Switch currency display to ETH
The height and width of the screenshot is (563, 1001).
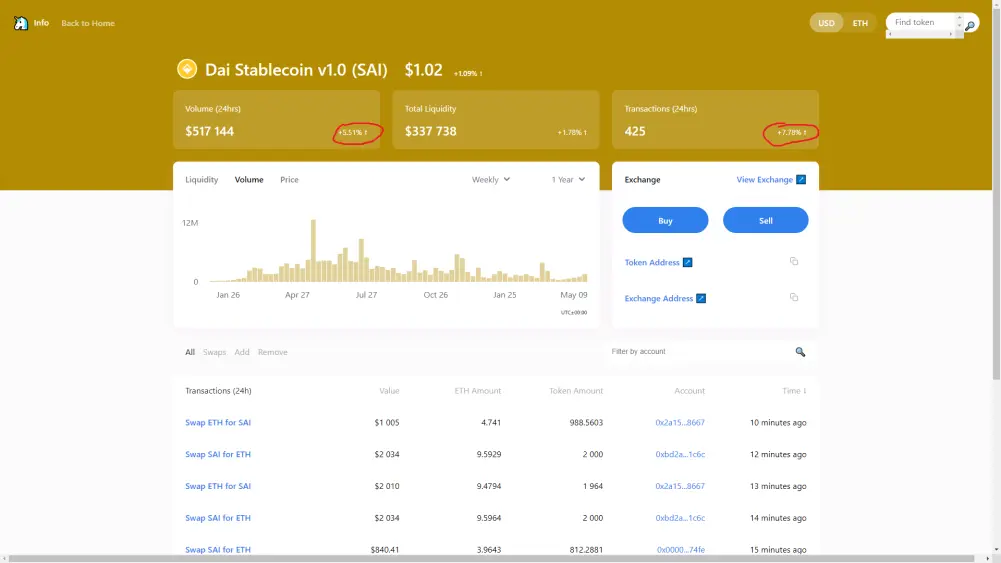[x=860, y=23]
